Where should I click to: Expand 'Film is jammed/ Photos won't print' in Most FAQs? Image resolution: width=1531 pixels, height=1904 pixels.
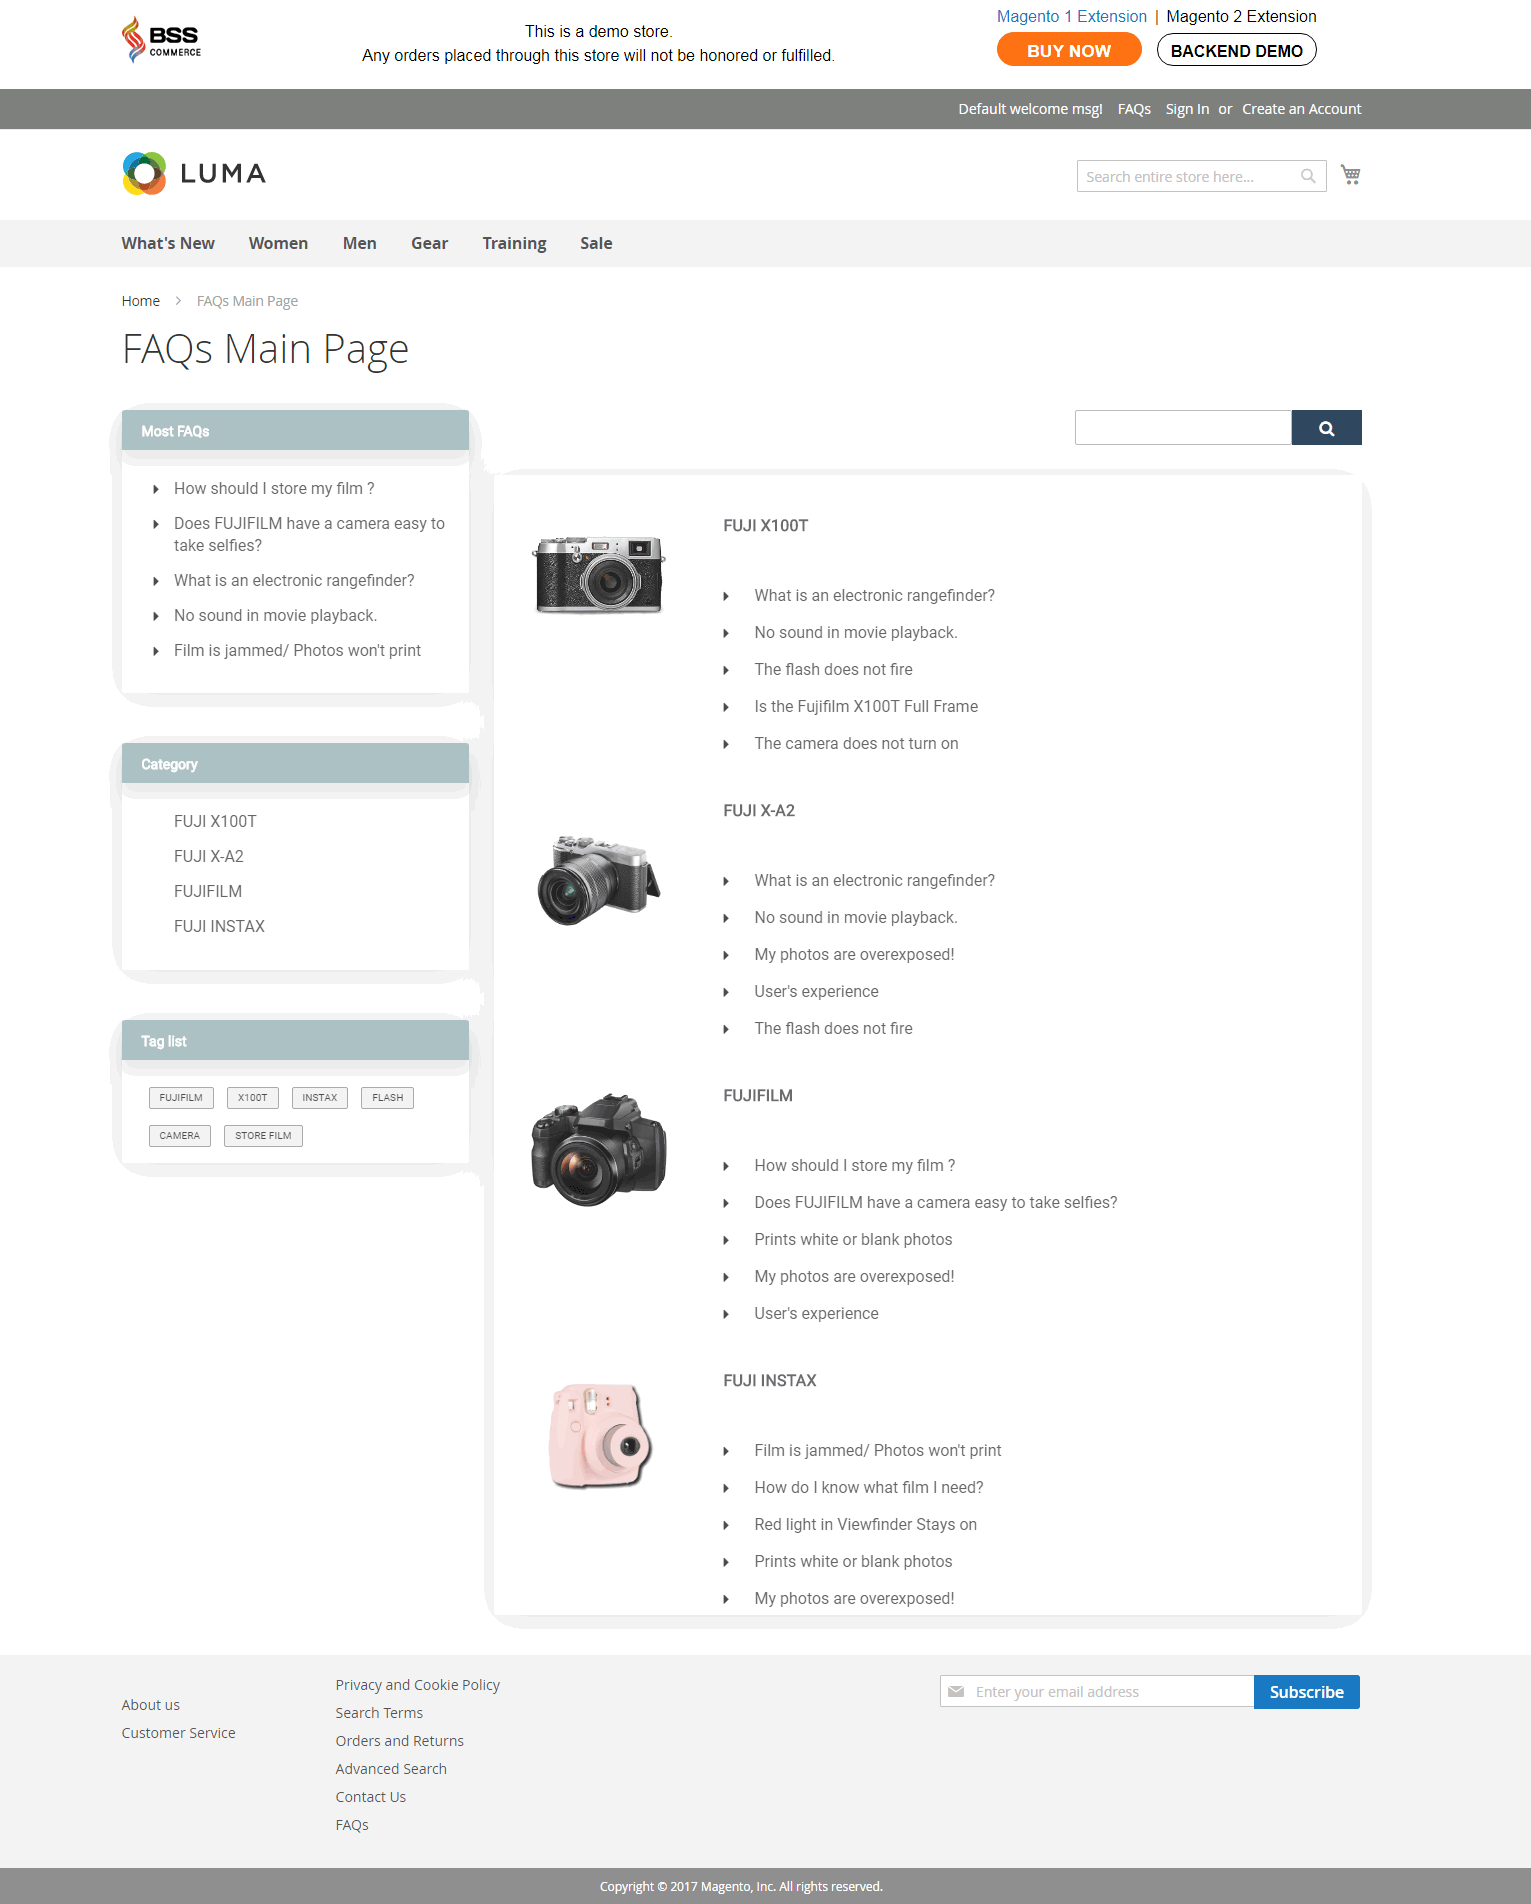coord(297,650)
